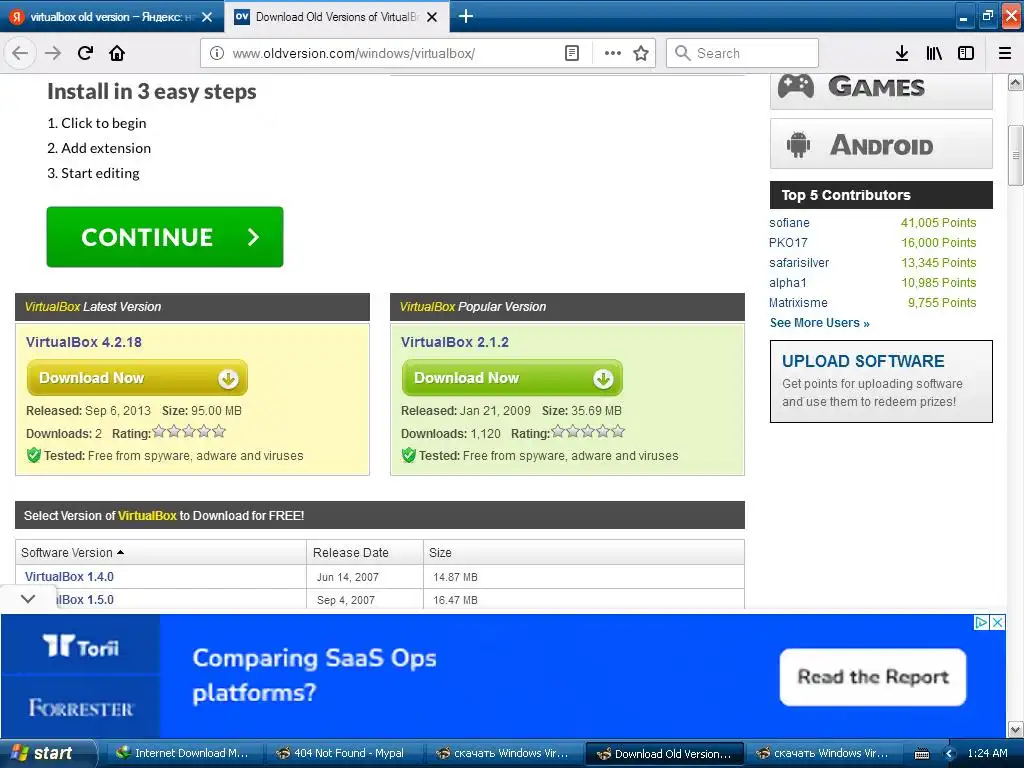The image size is (1024, 768).
Task: Open the VirtualBox 4.2.18 title link
Action: 84,342
